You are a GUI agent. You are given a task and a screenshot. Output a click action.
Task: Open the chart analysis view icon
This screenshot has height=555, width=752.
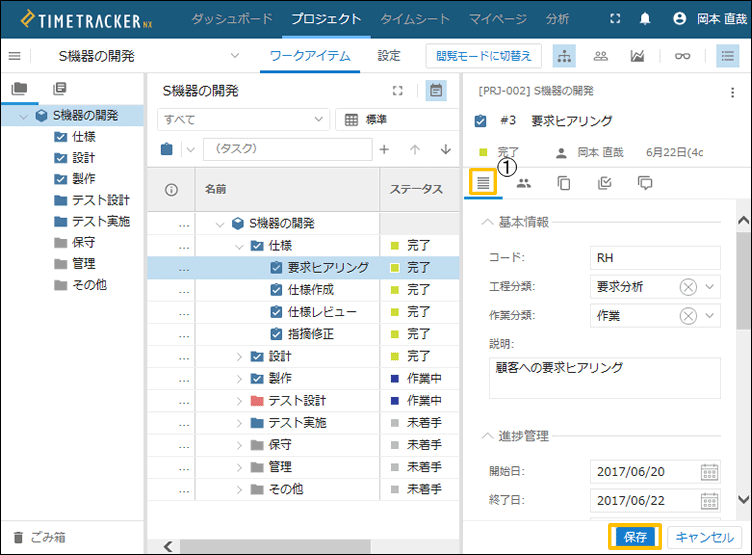click(x=637, y=56)
